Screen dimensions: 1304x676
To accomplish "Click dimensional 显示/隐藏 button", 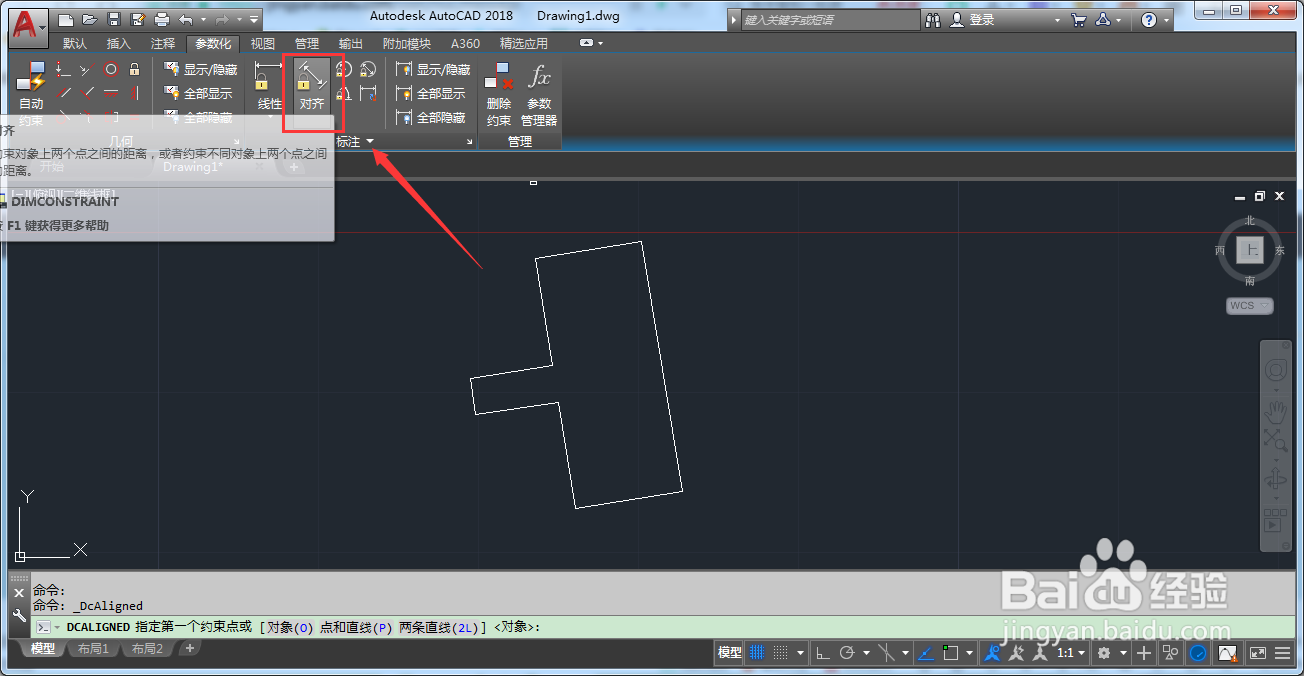I will [434, 70].
